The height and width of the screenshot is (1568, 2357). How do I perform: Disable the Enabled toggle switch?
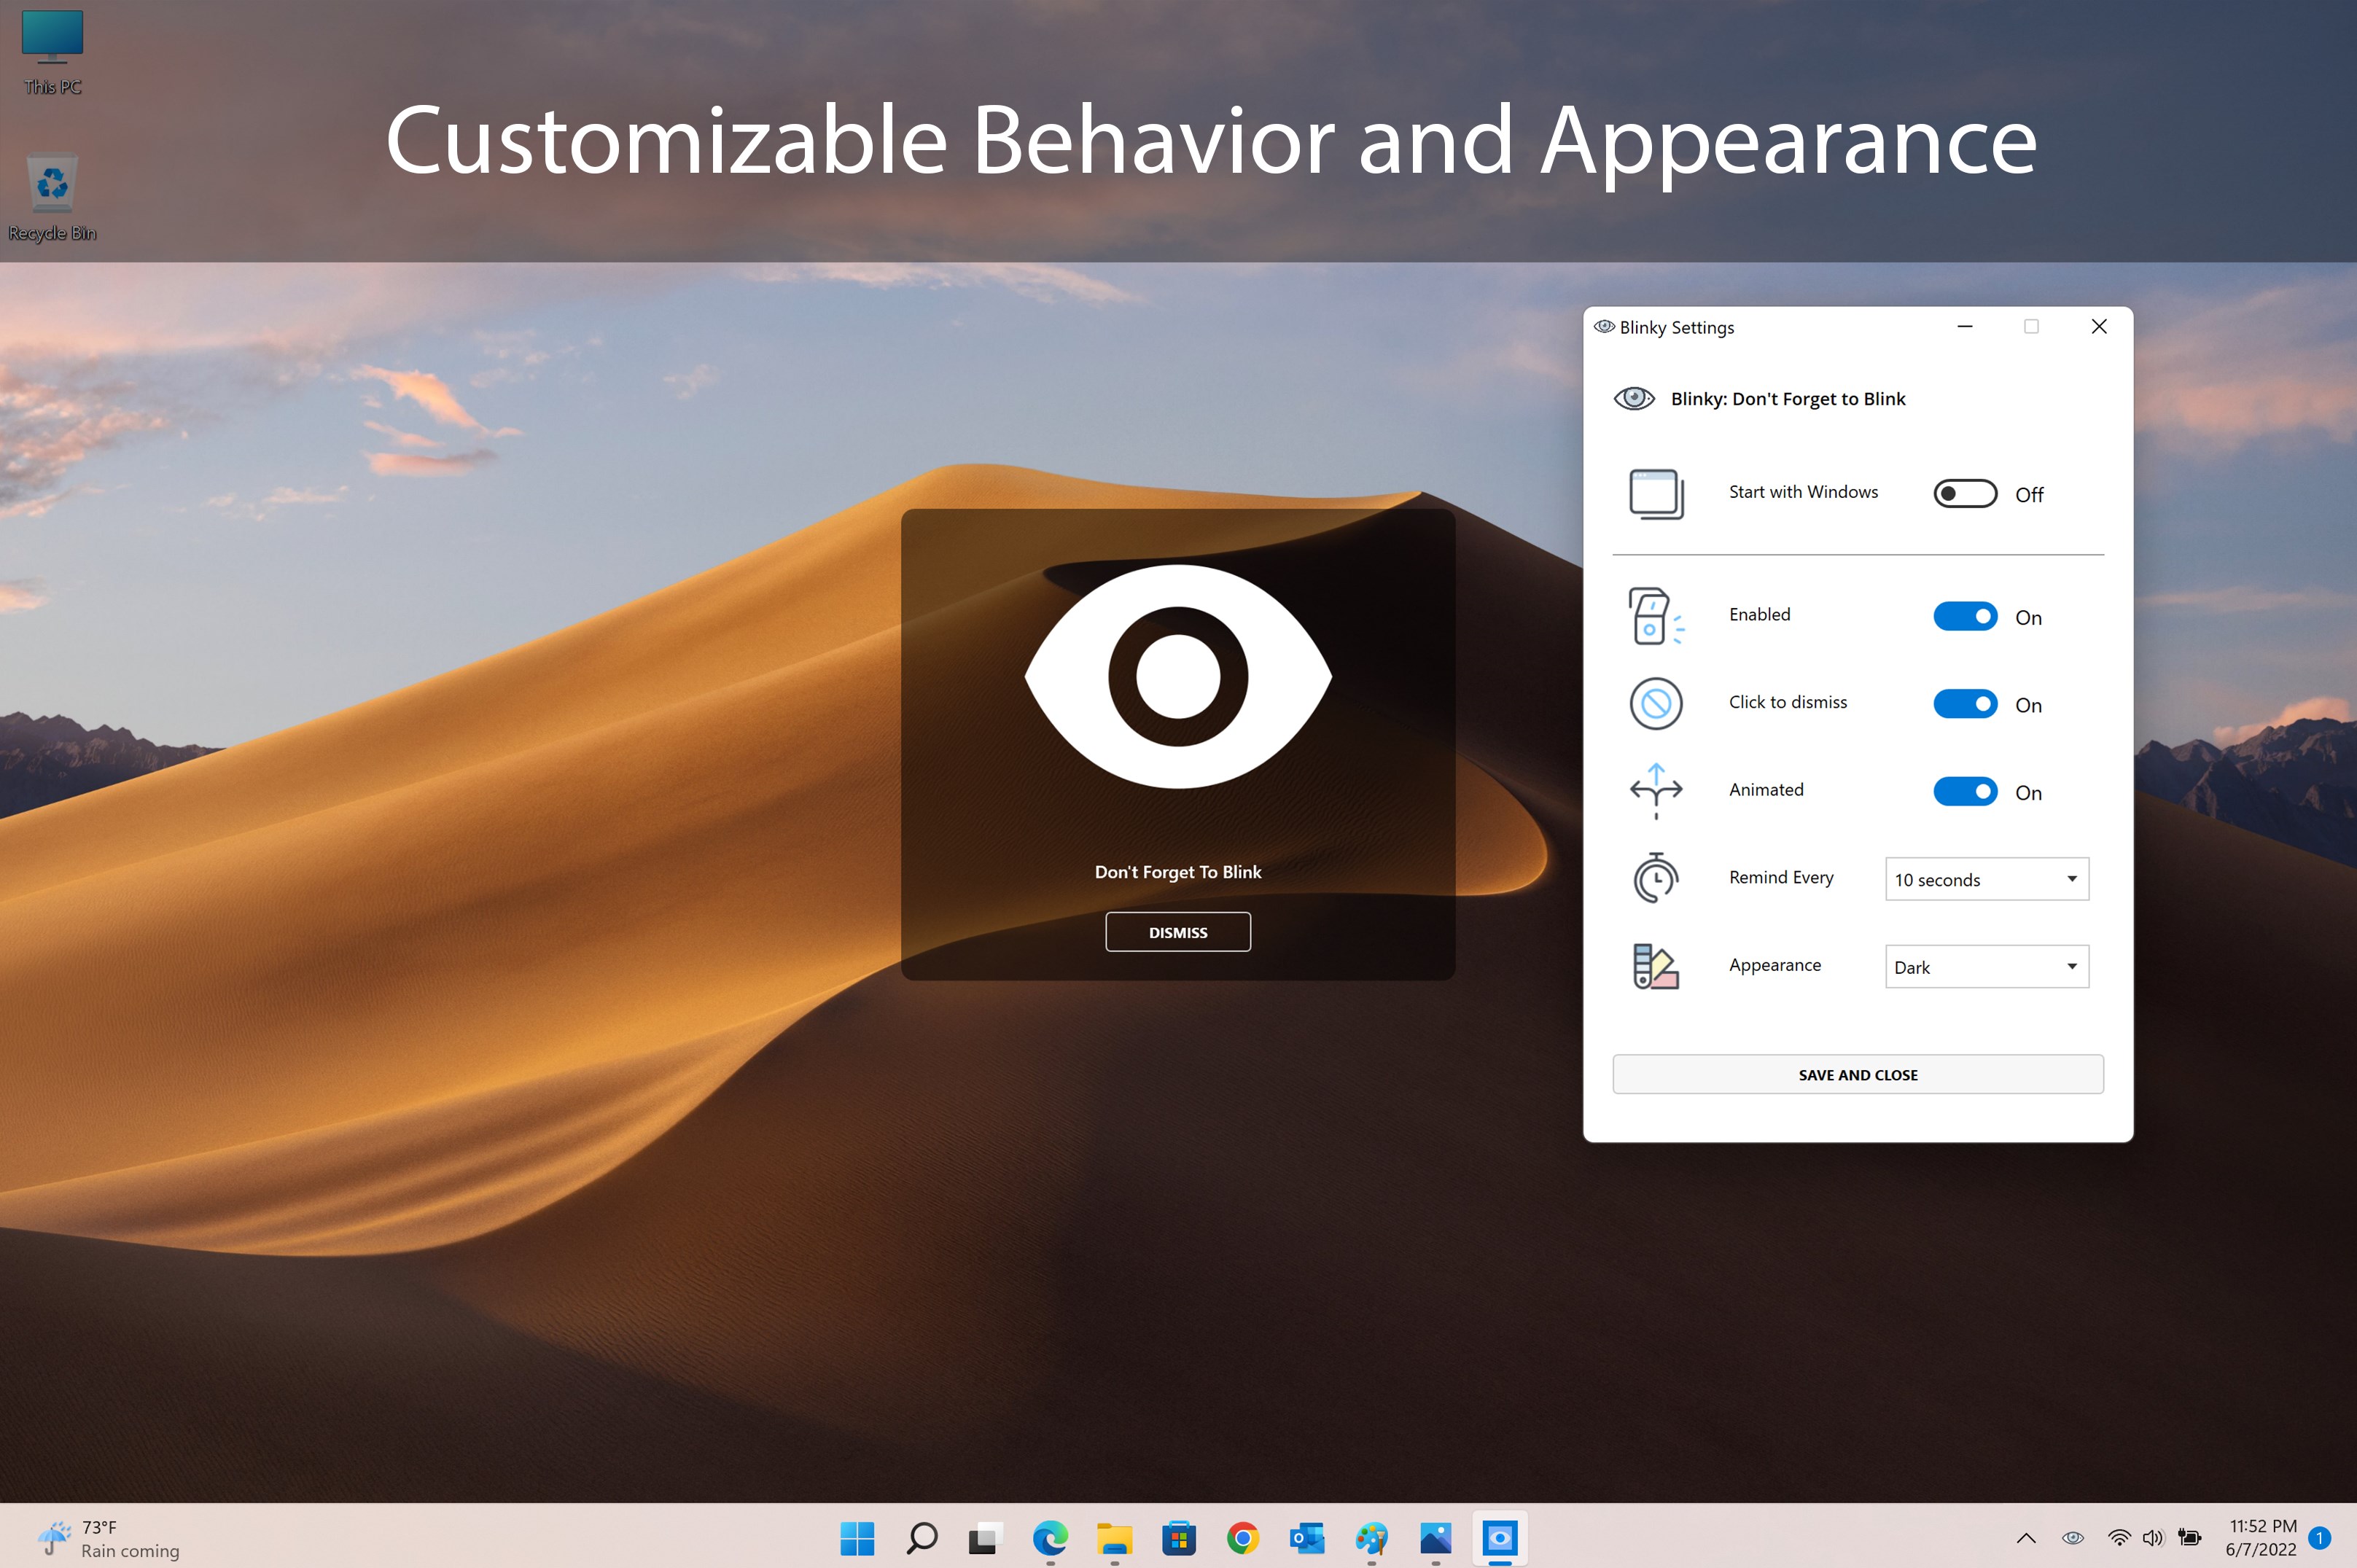click(1964, 616)
